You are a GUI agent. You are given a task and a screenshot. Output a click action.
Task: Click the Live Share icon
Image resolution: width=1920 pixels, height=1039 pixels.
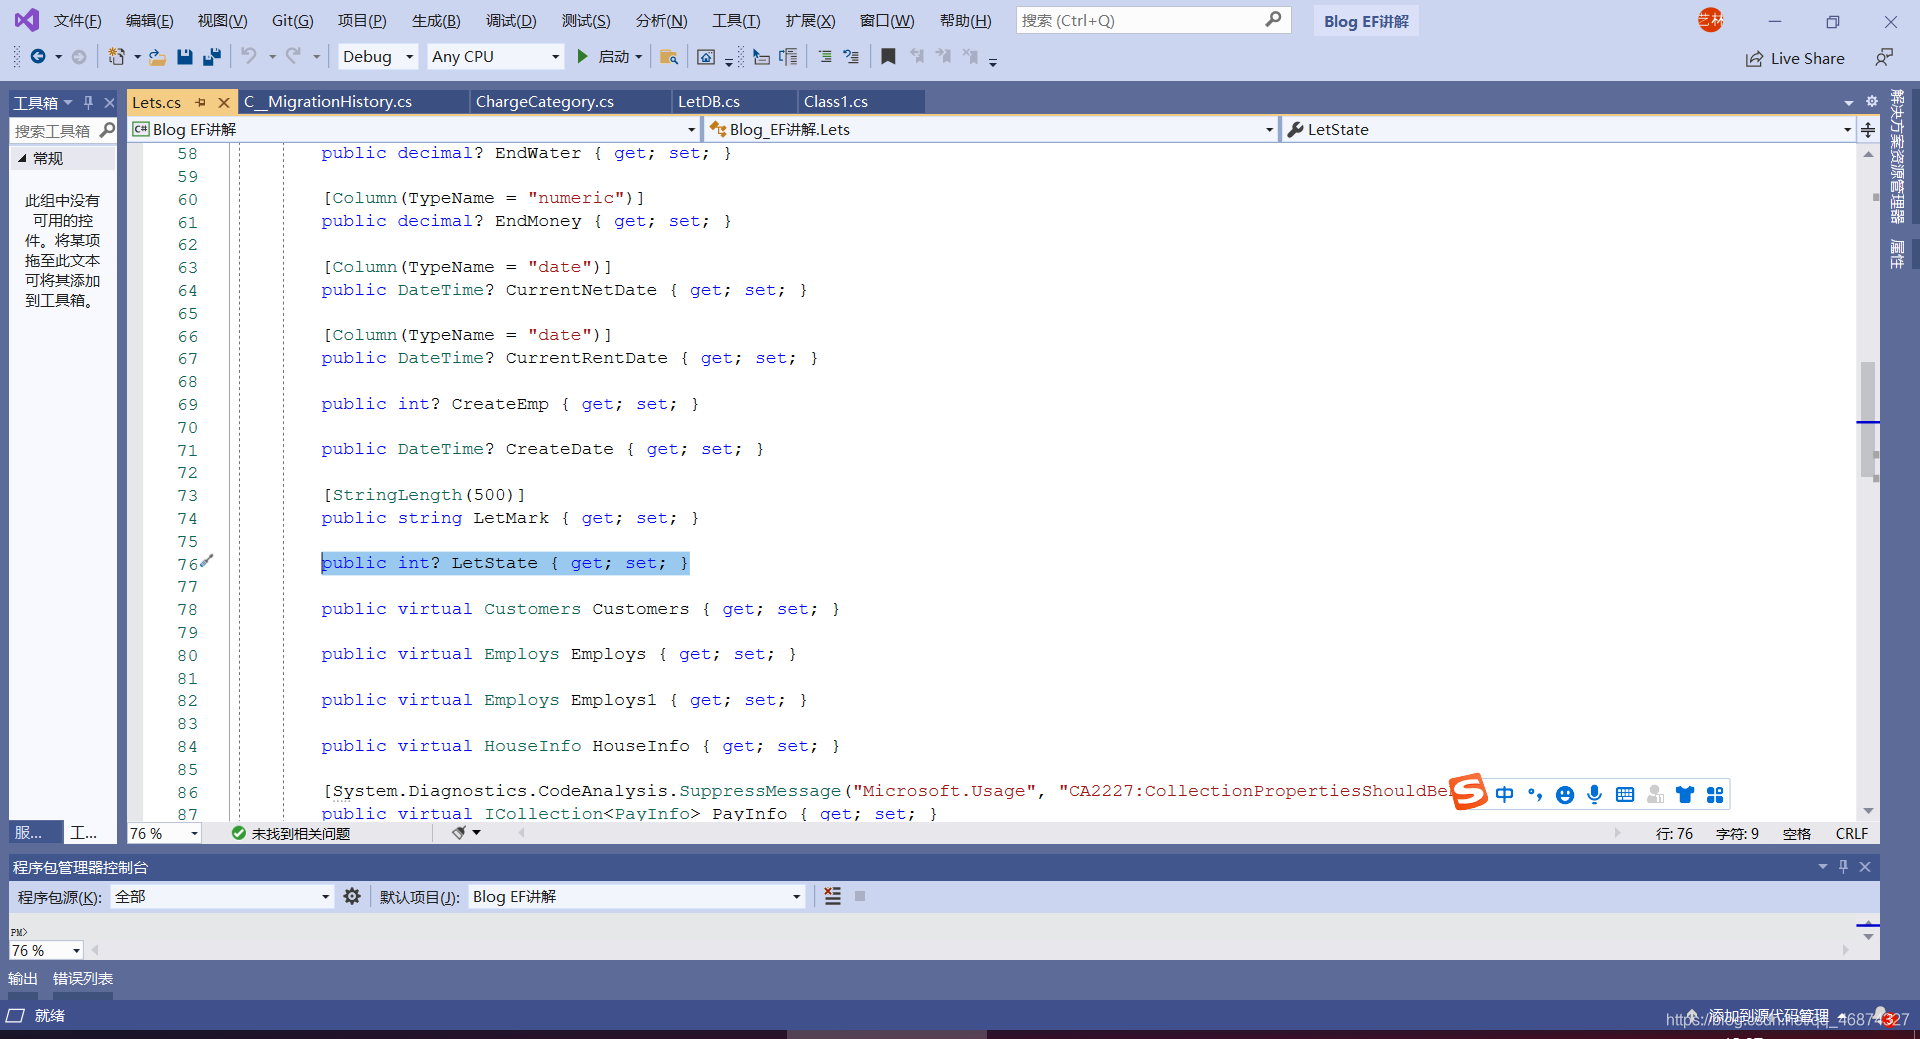coord(1754,59)
